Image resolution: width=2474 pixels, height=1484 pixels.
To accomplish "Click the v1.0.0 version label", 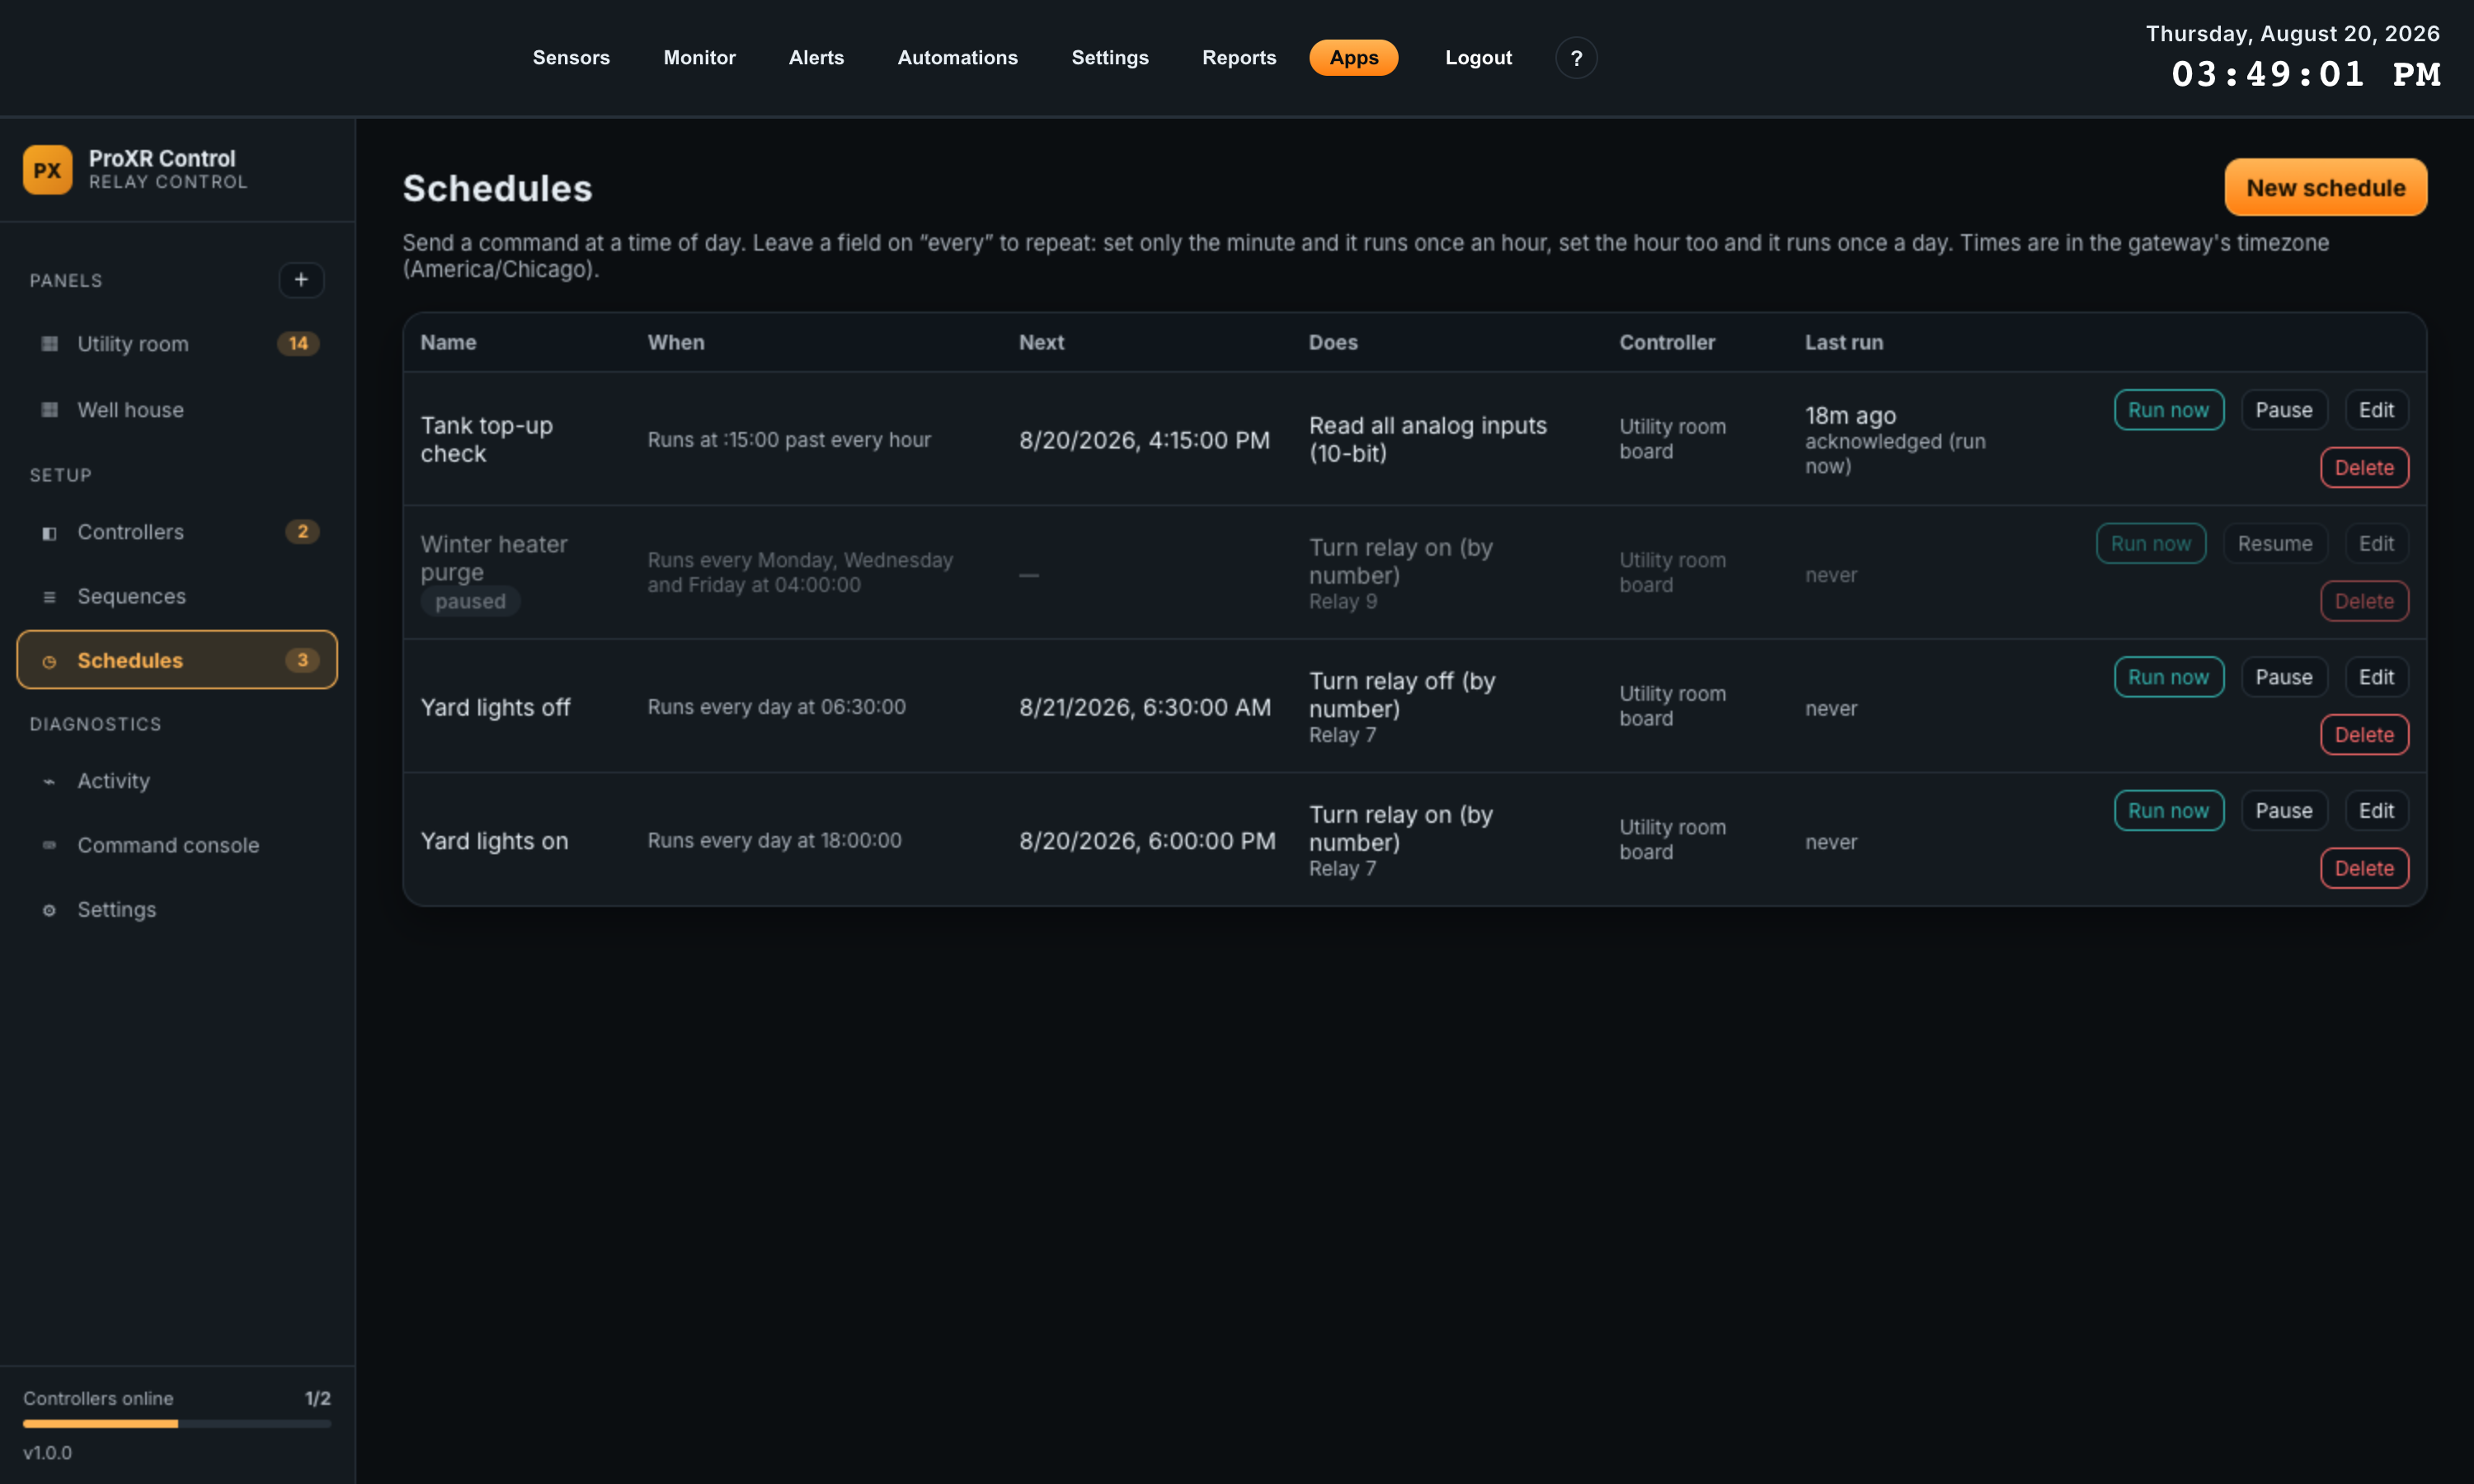I will click(x=48, y=1453).
